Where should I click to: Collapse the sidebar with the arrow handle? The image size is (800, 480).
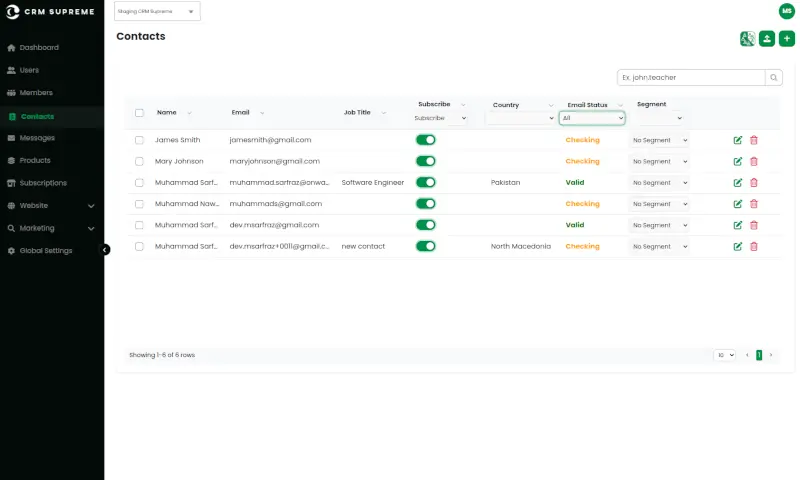105,249
